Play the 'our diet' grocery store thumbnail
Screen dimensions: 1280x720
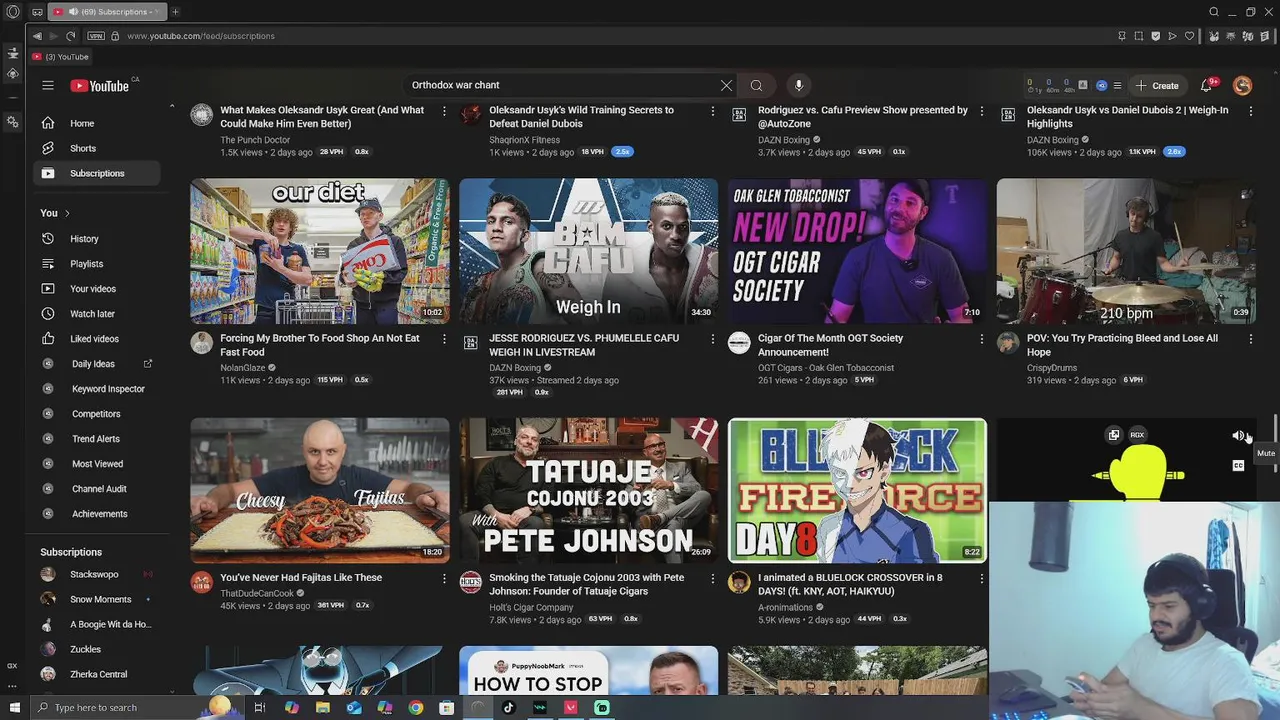[x=320, y=251]
